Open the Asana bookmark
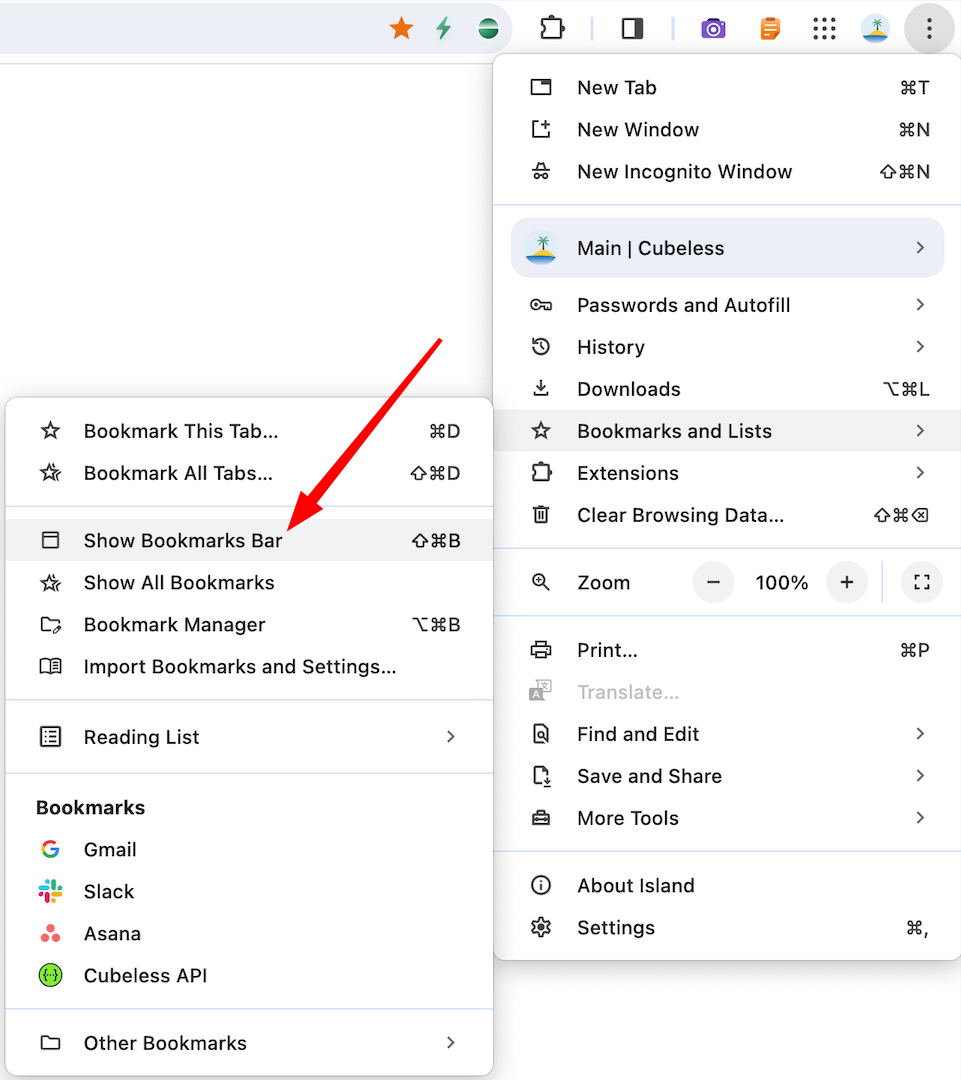 [249, 933]
